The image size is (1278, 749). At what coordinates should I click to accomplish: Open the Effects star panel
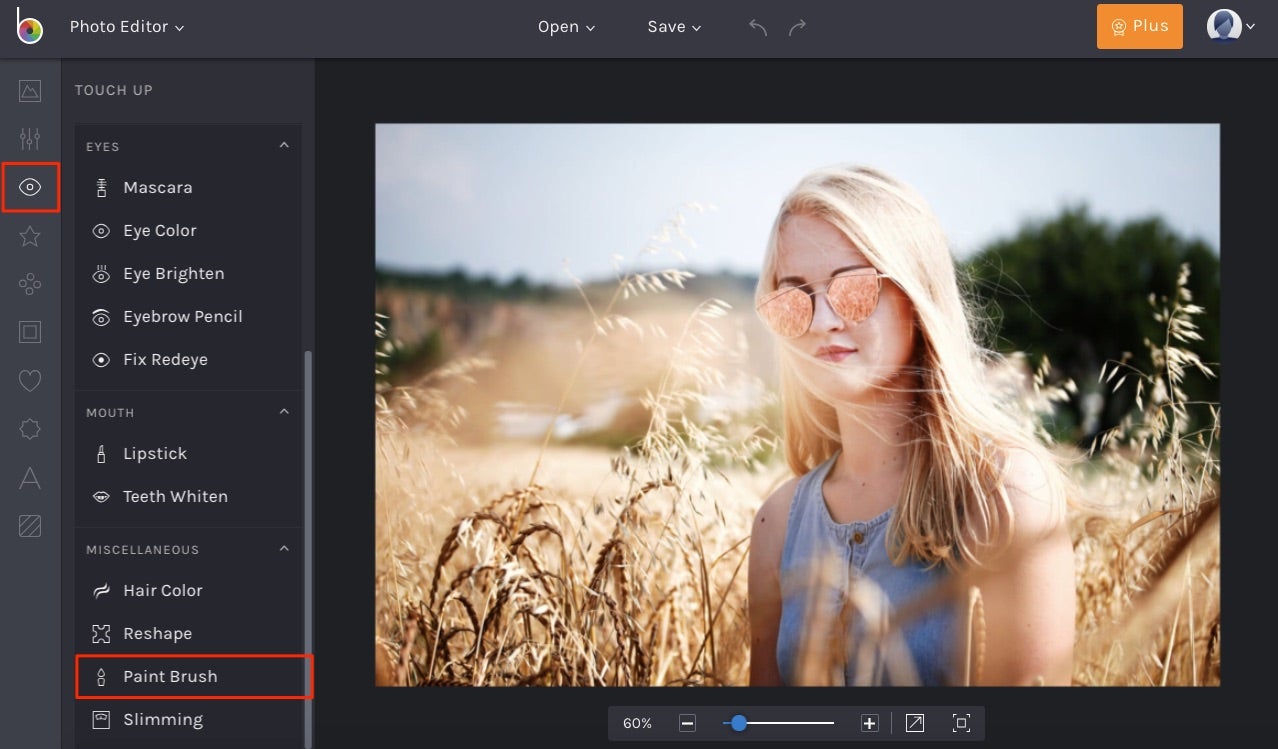click(30, 236)
